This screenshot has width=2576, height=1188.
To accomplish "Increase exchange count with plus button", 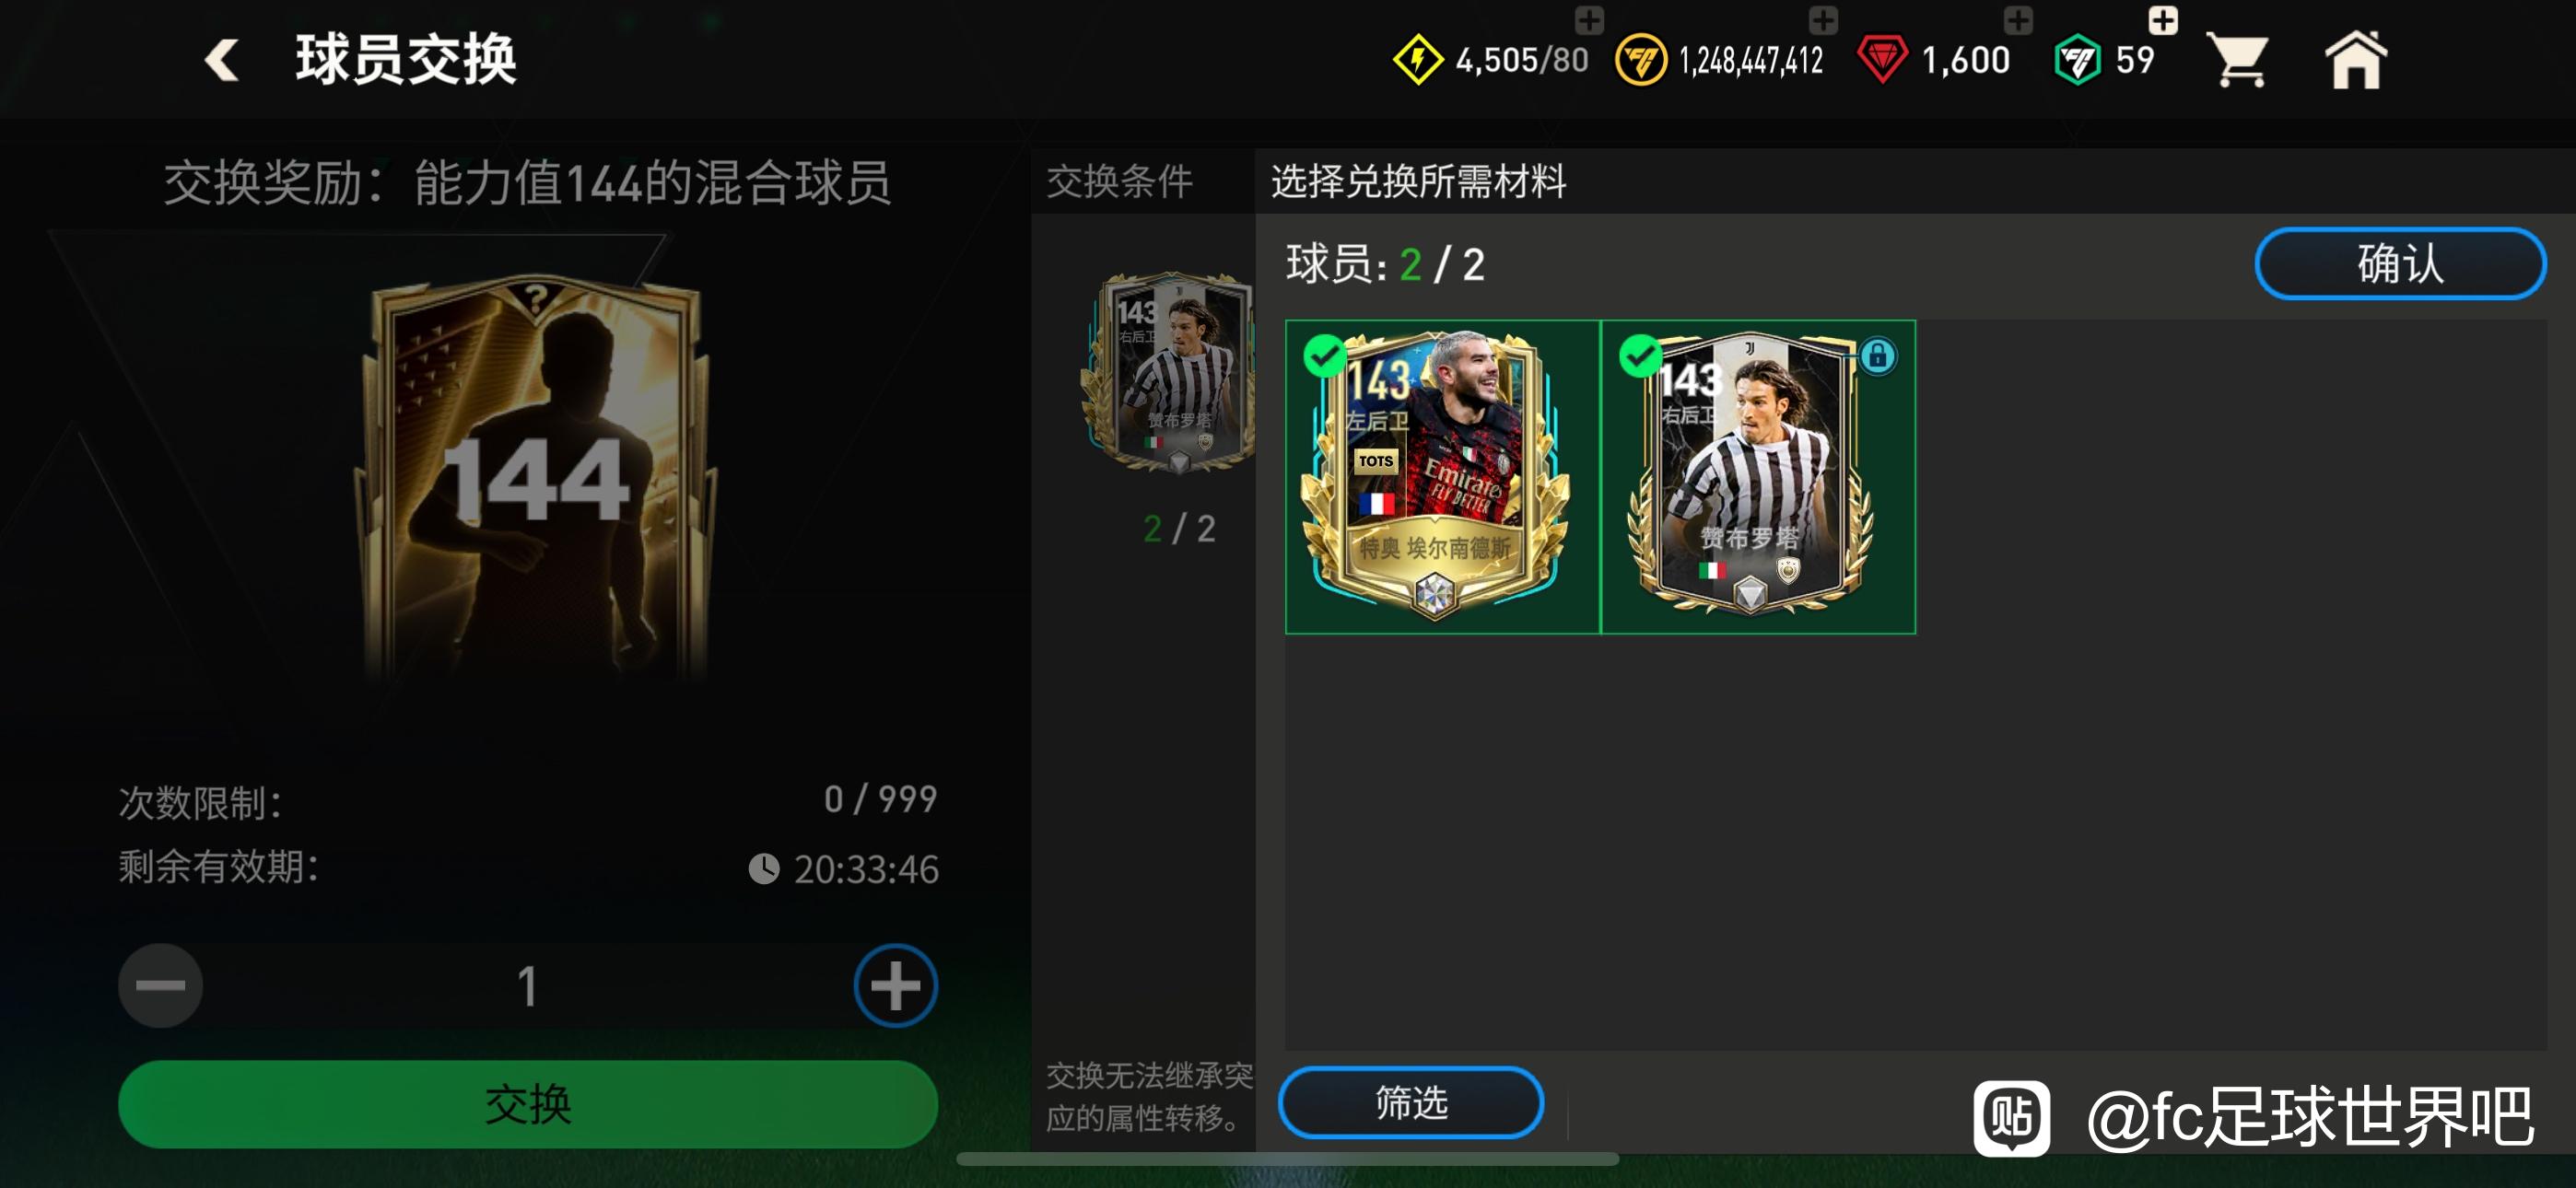I will pyautogui.click(x=895, y=985).
